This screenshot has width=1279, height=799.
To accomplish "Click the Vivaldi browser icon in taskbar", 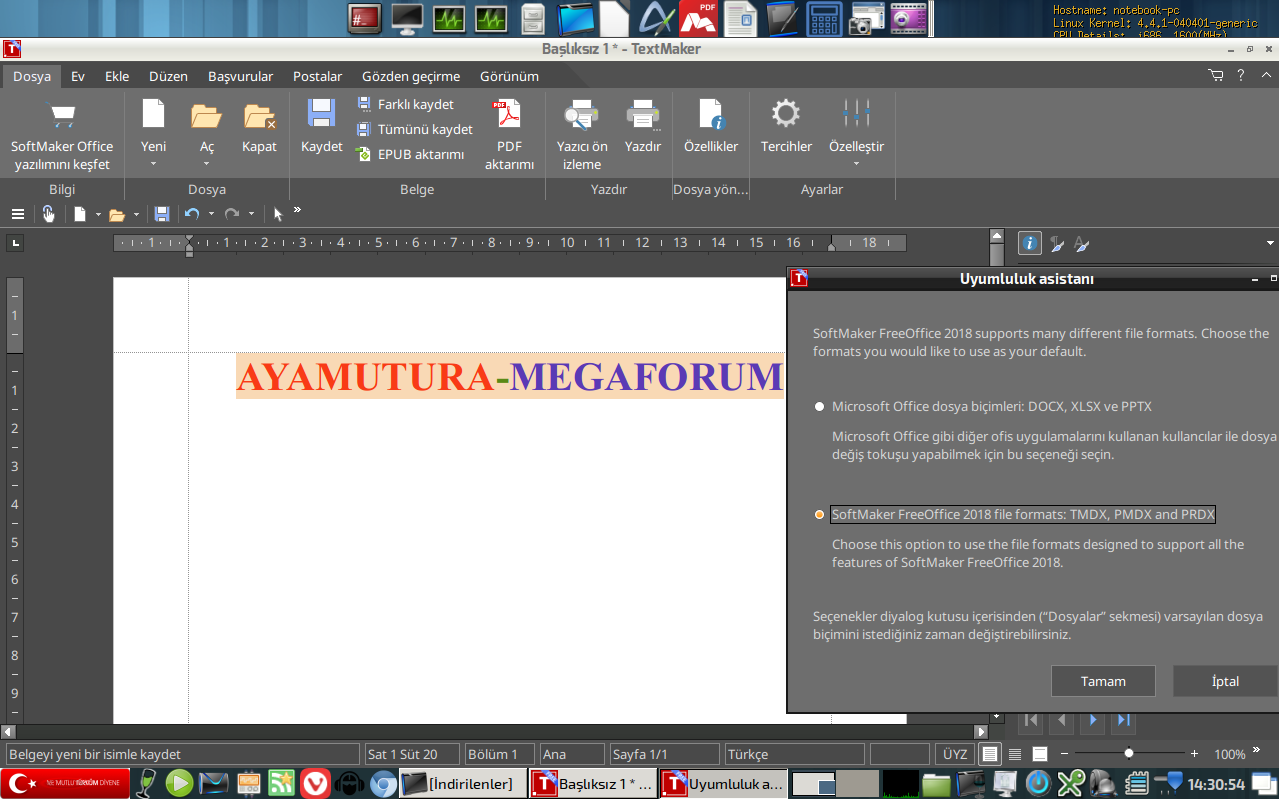I will 314,783.
